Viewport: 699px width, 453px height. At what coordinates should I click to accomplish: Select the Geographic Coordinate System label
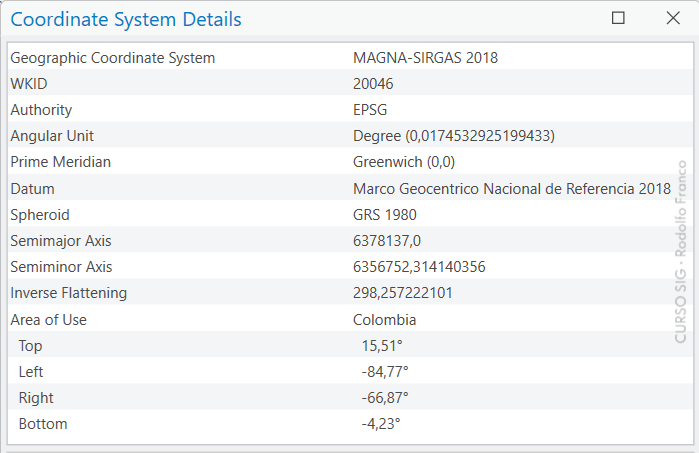coord(112,58)
